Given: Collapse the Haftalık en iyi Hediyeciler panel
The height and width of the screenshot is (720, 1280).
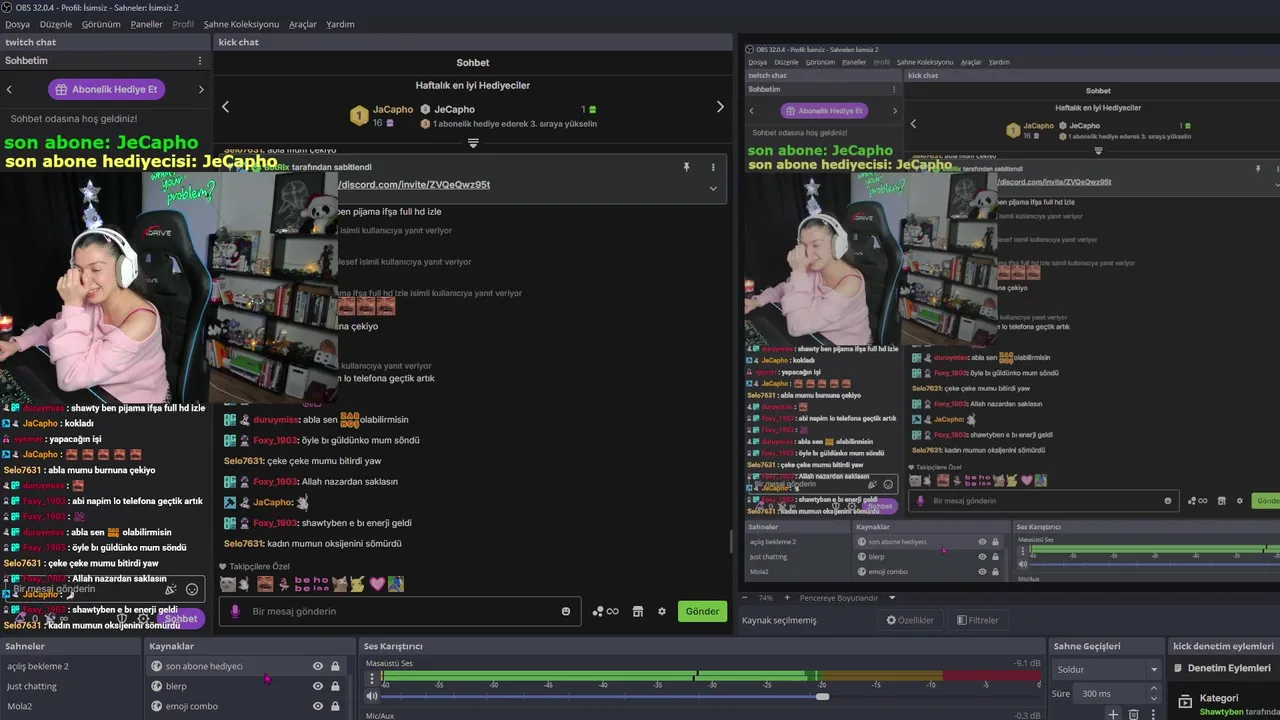Looking at the screenshot, I should pyautogui.click(x=473, y=143).
